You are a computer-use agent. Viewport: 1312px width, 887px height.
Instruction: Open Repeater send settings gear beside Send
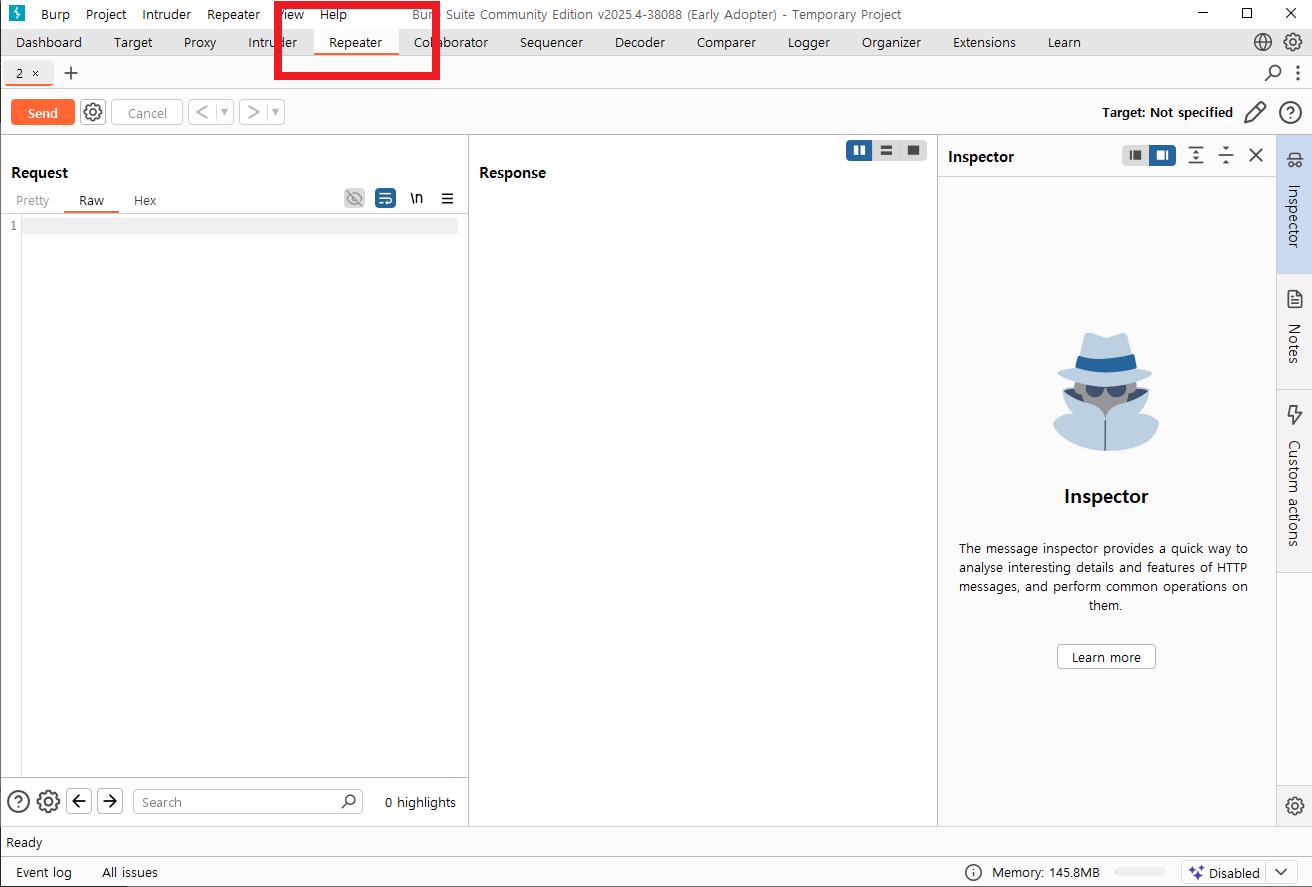93,112
